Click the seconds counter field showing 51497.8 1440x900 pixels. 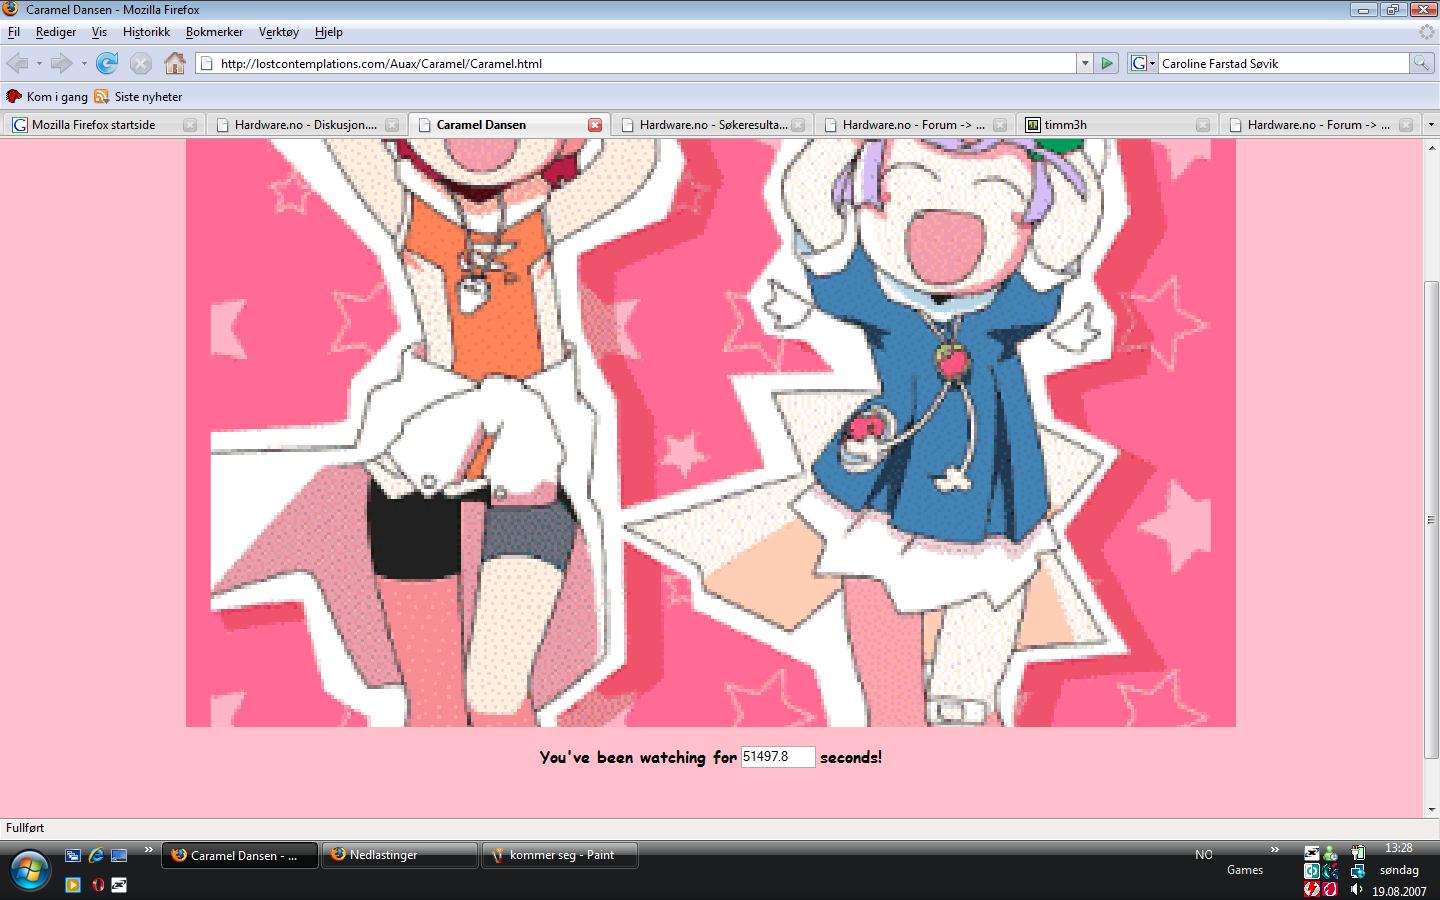pyautogui.click(x=778, y=757)
